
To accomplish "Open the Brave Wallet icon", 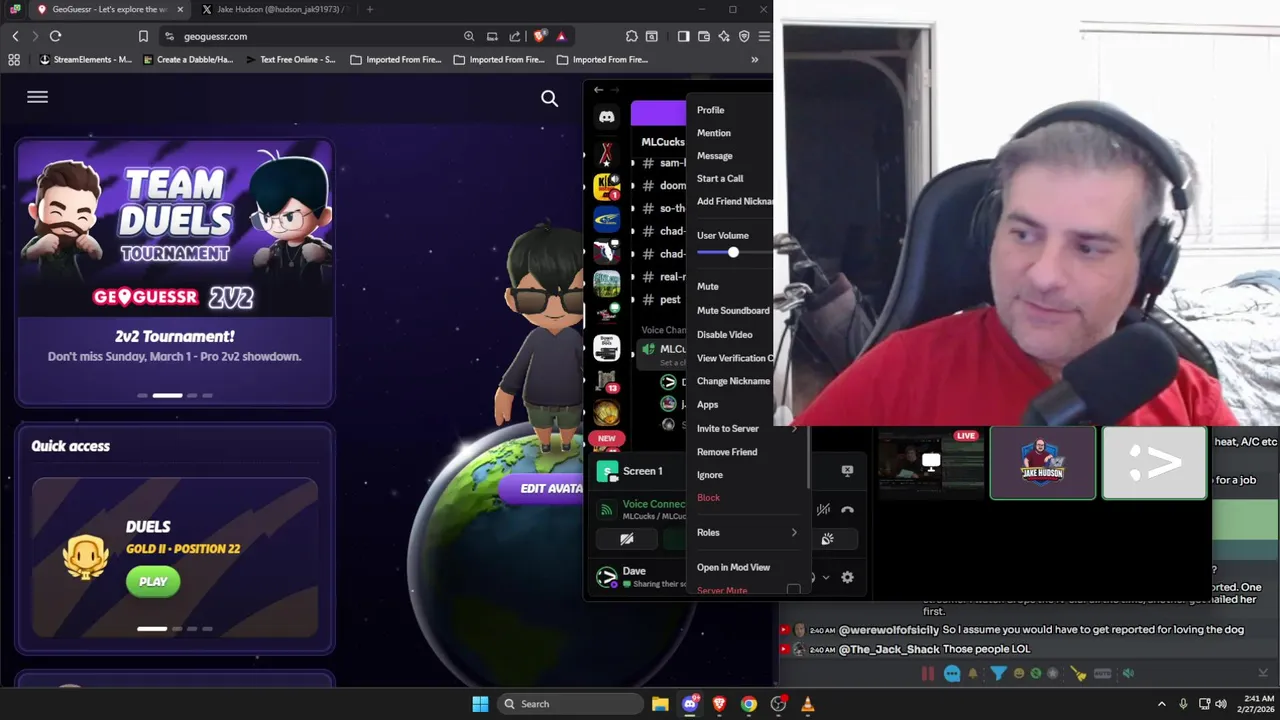I will click(704, 36).
